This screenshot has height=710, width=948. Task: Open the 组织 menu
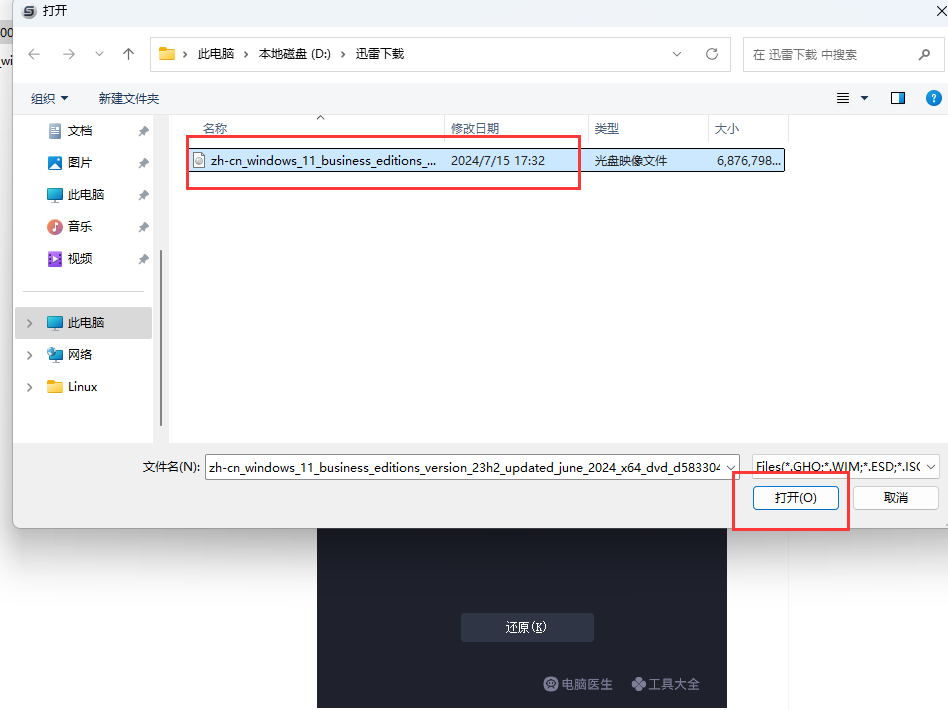(x=49, y=98)
